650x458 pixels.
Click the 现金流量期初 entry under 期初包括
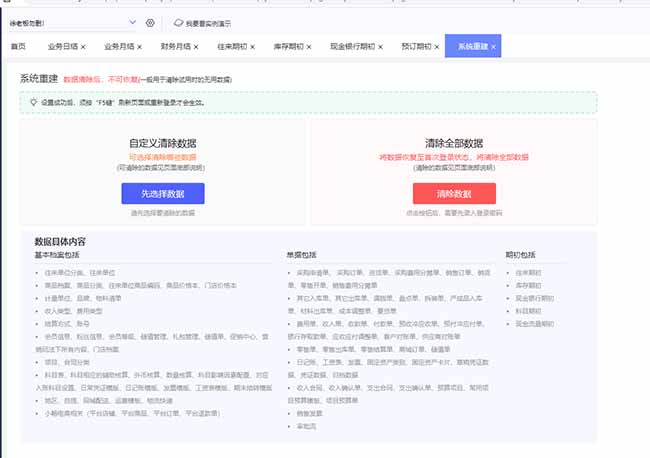[535, 324]
